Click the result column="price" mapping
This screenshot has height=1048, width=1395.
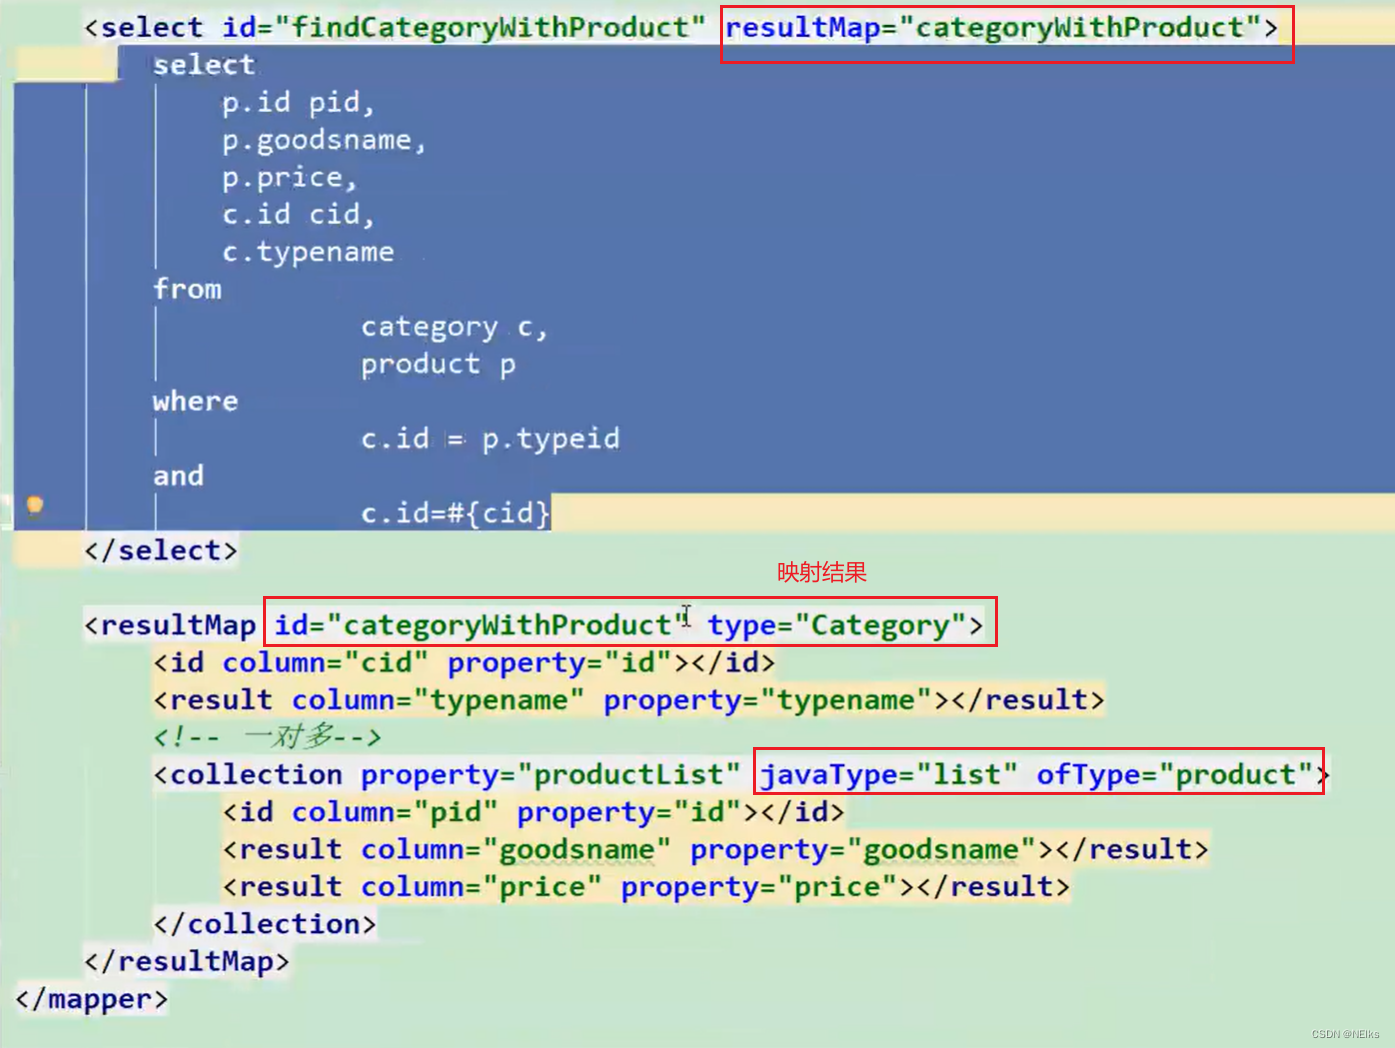645,886
